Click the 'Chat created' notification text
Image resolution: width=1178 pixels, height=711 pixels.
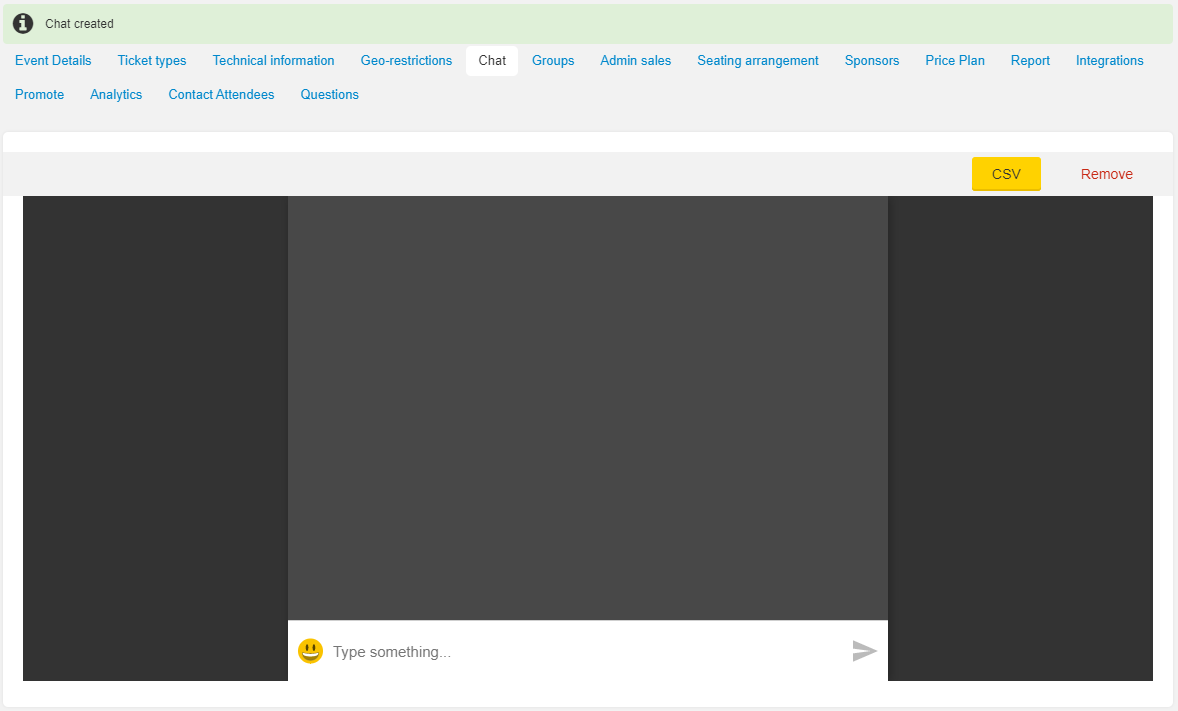(80, 24)
